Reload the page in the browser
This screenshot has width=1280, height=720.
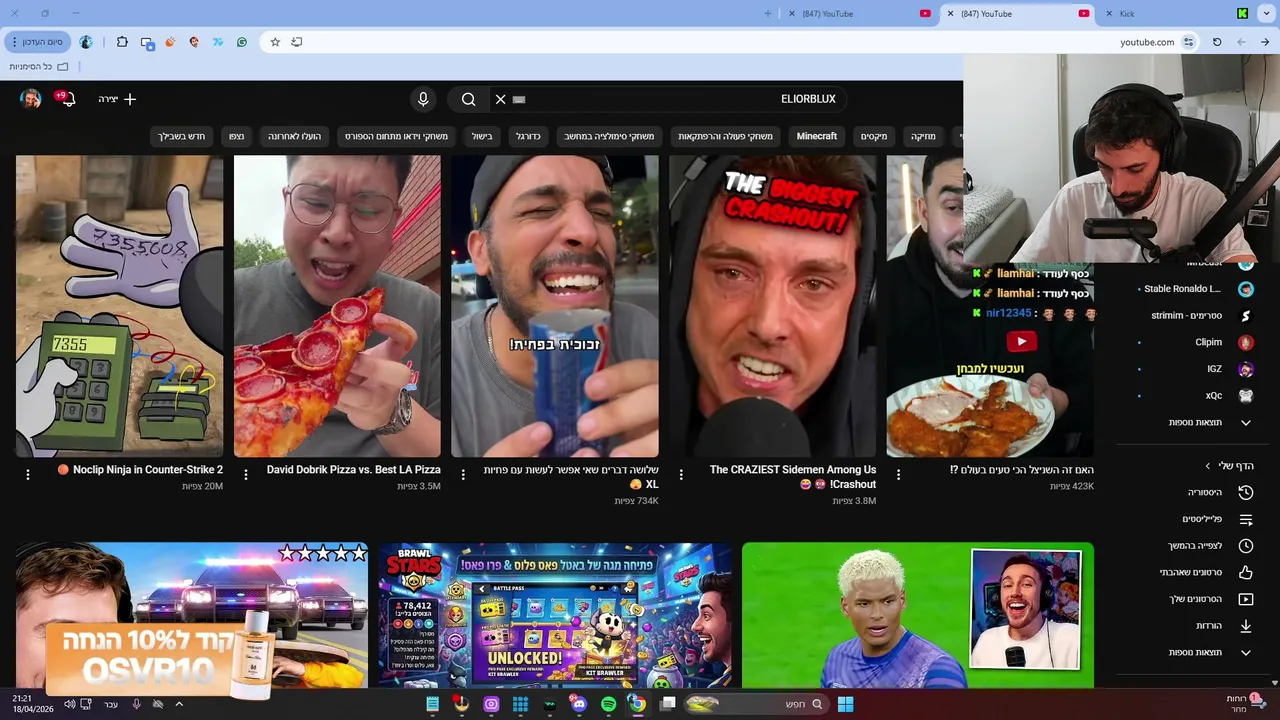click(1217, 42)
